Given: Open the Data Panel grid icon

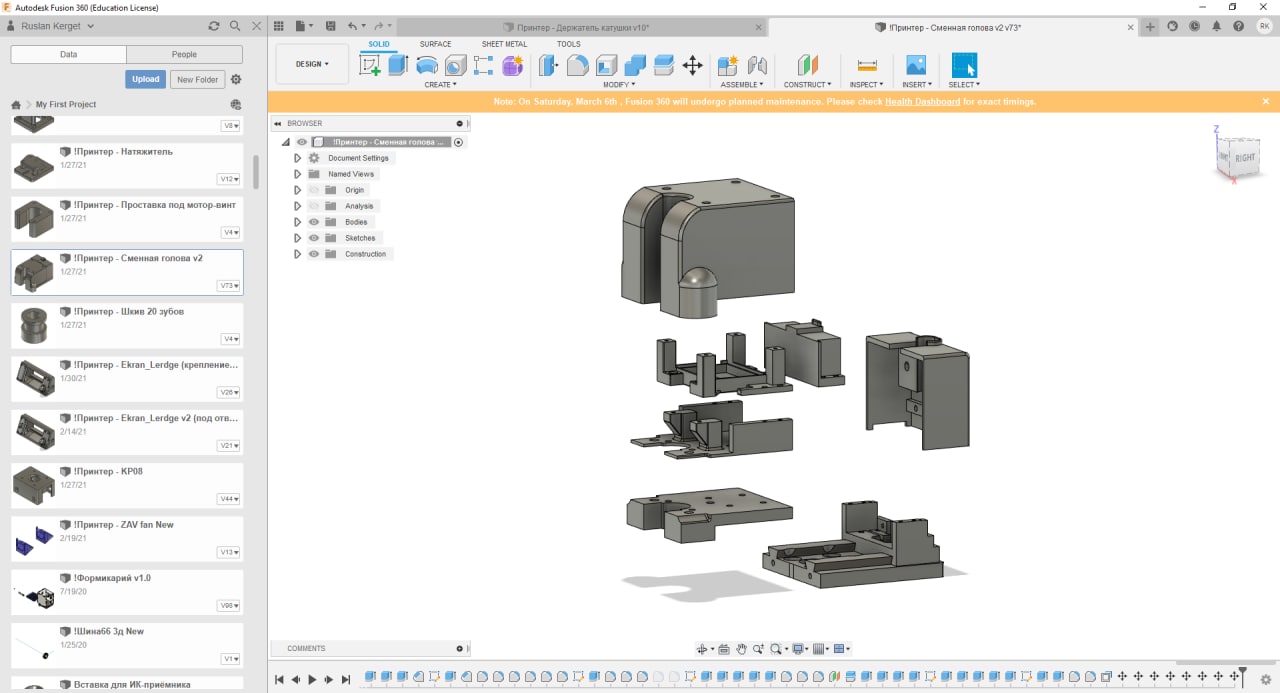Looking at the screenshot, I should click(x=279, y=26).
